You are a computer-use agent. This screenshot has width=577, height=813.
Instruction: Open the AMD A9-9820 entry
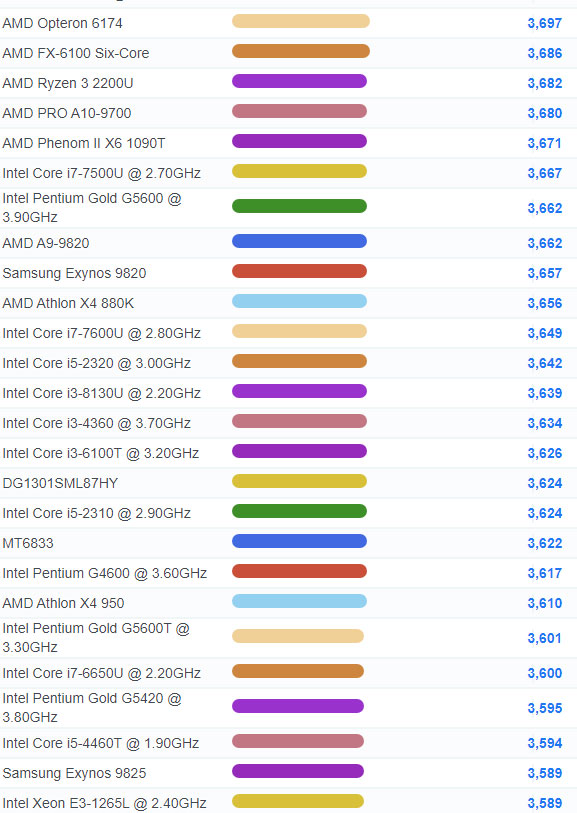[46, 244]
